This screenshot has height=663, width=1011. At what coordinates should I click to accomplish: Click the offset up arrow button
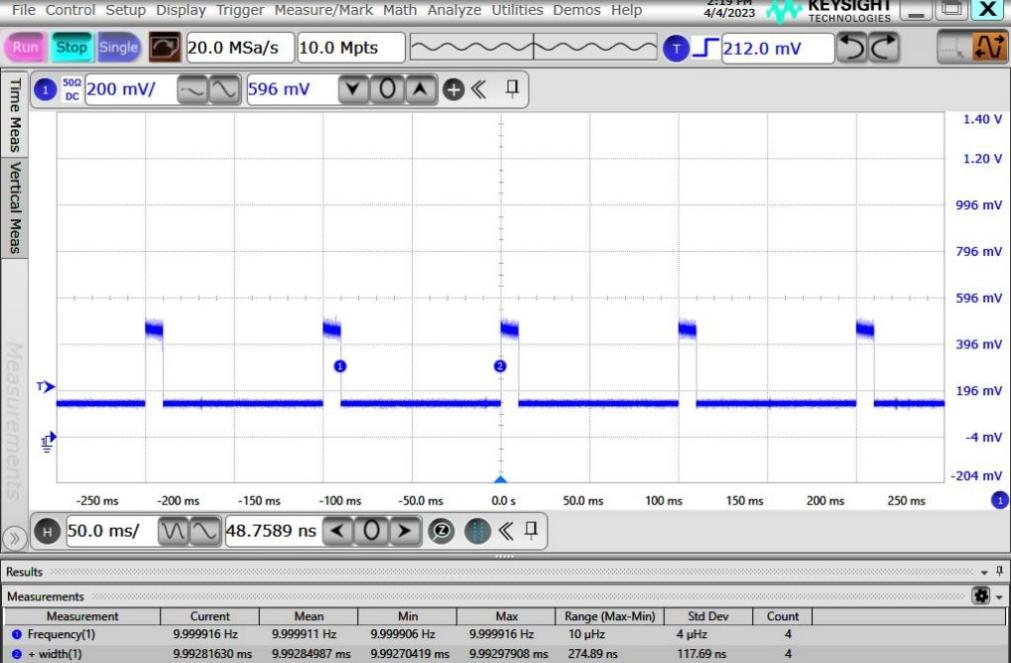(x=420, y=90)
